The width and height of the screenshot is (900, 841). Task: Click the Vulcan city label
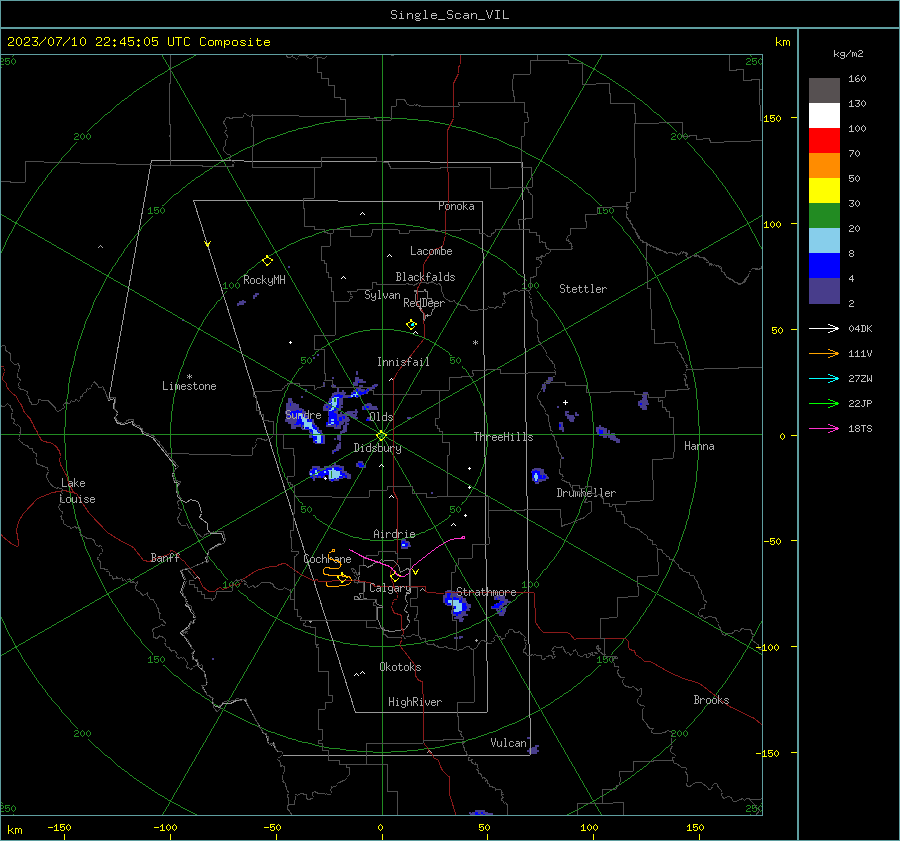pyautogui.click(x=508, y=743)
